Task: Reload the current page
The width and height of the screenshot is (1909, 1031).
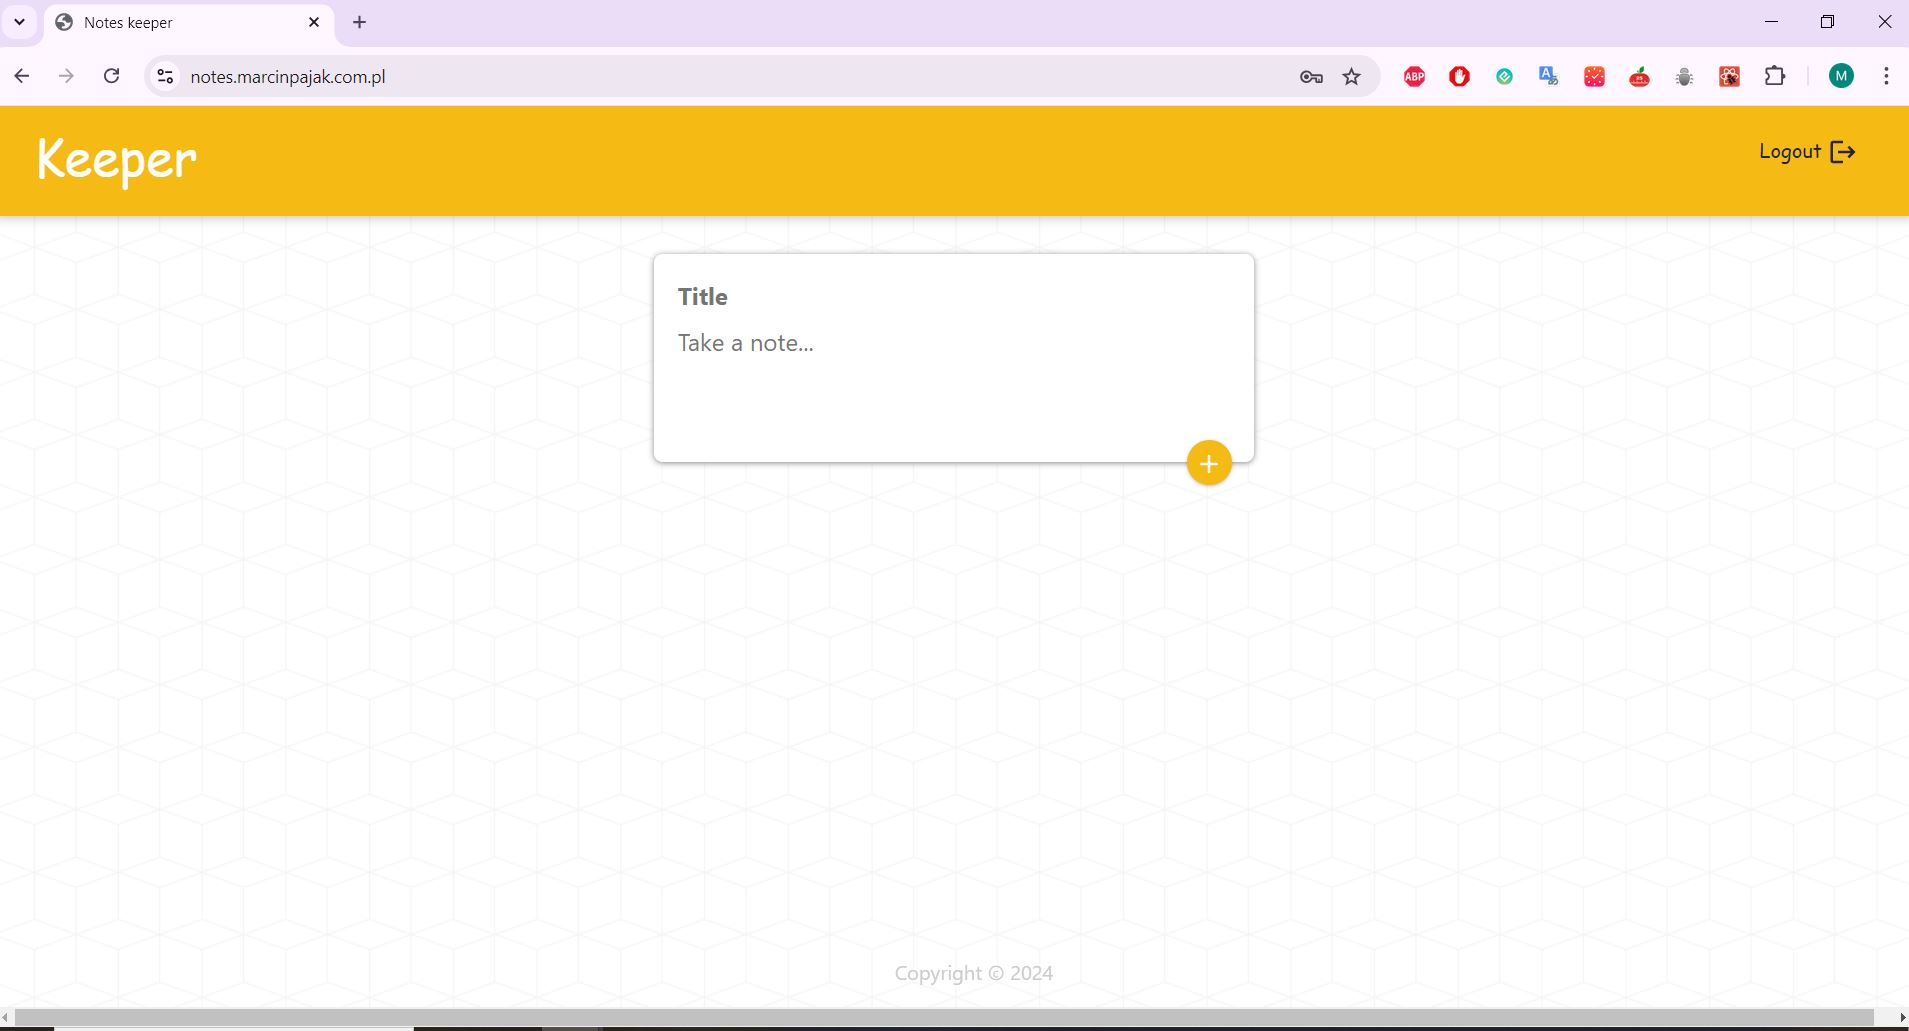Action: (x=112, y=77)
